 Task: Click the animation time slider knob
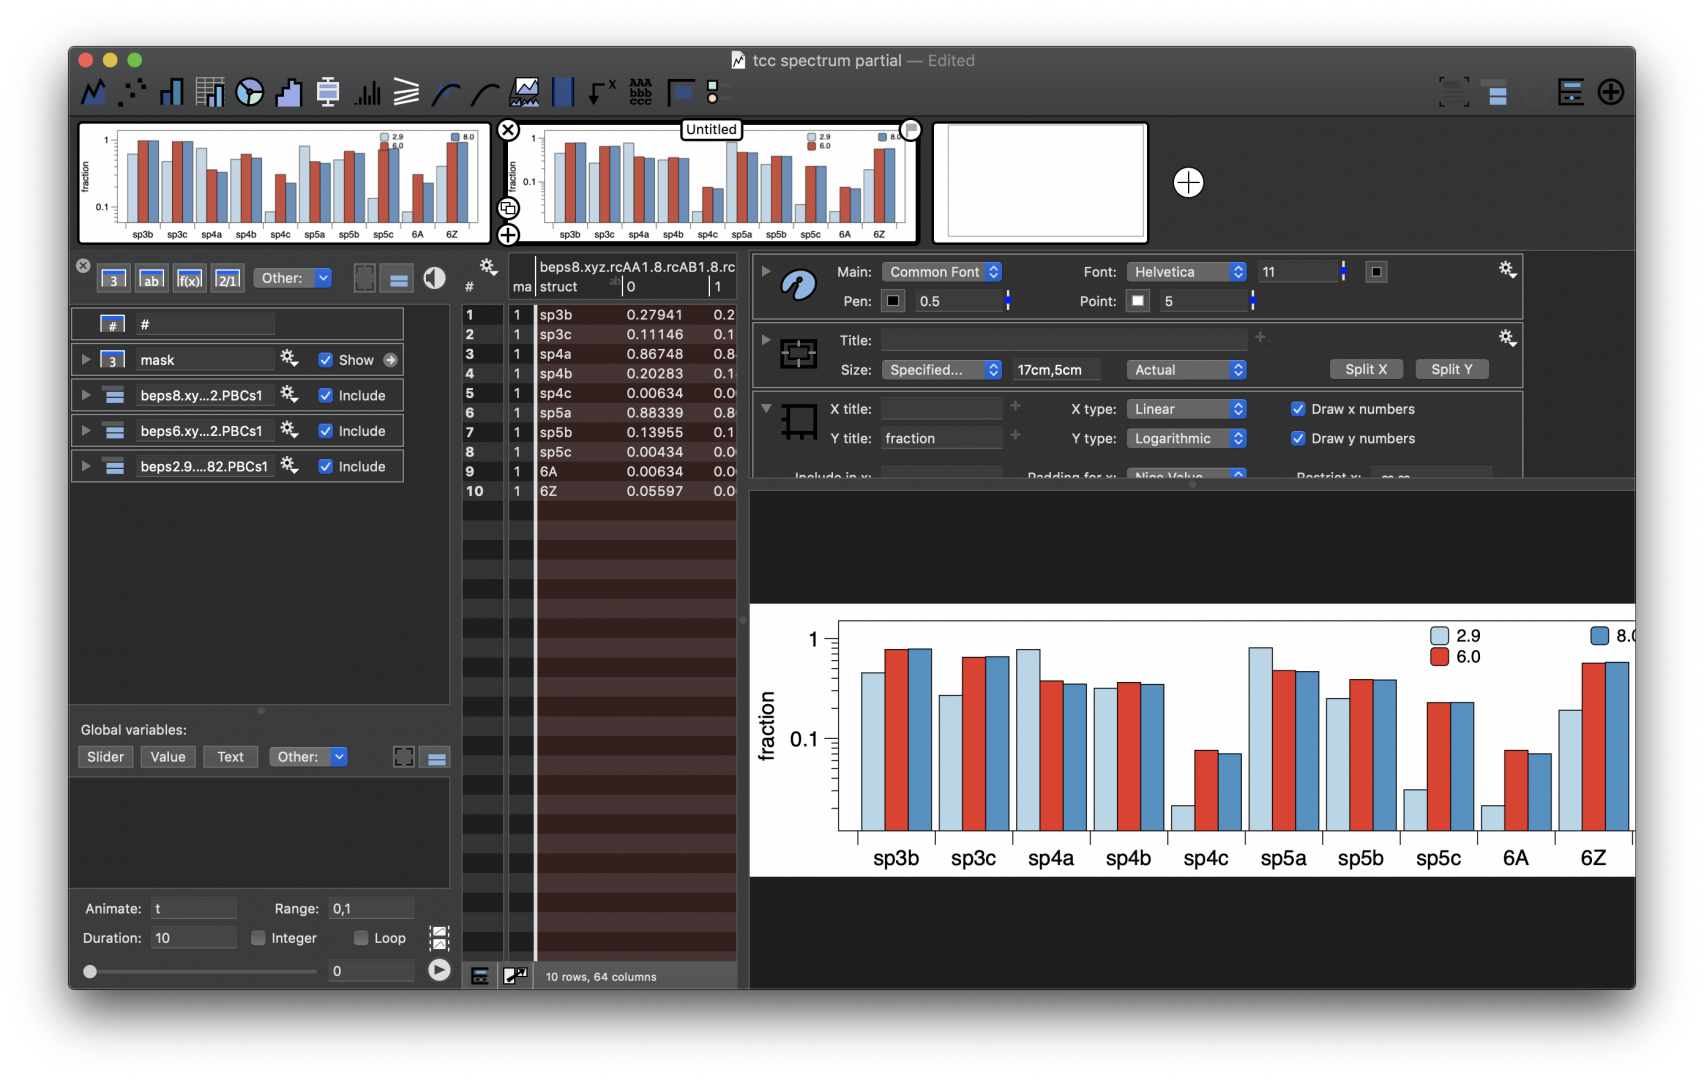pyautogui.click(x=90, y=971)
